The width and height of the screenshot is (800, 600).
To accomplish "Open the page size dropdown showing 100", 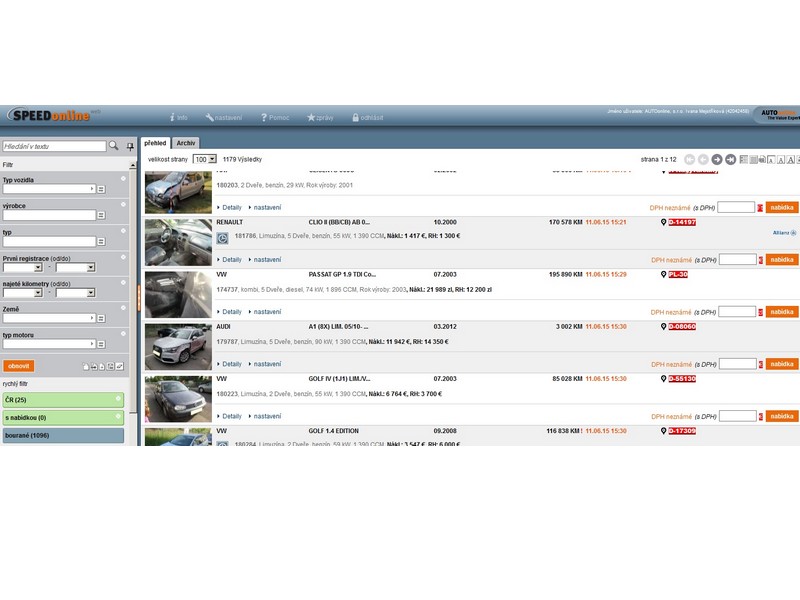I will [205, 159].
